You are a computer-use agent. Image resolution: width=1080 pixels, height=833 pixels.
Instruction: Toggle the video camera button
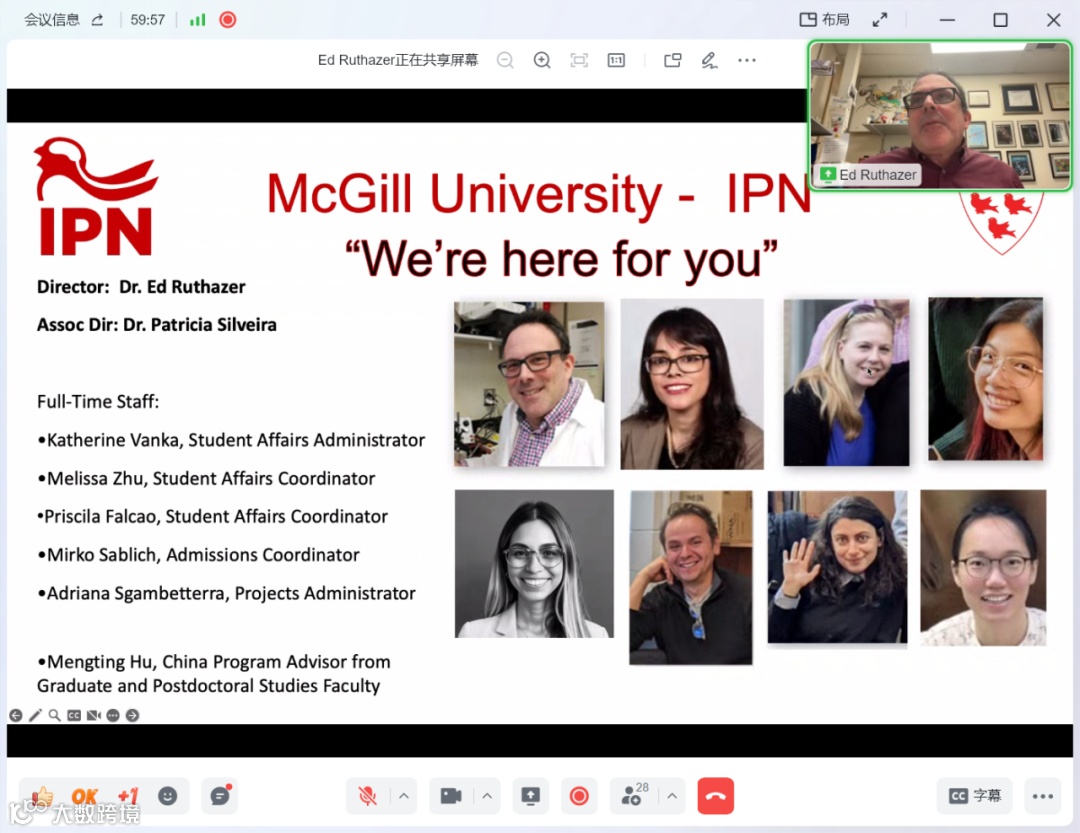pyautogui.click(x=451, y=796)
